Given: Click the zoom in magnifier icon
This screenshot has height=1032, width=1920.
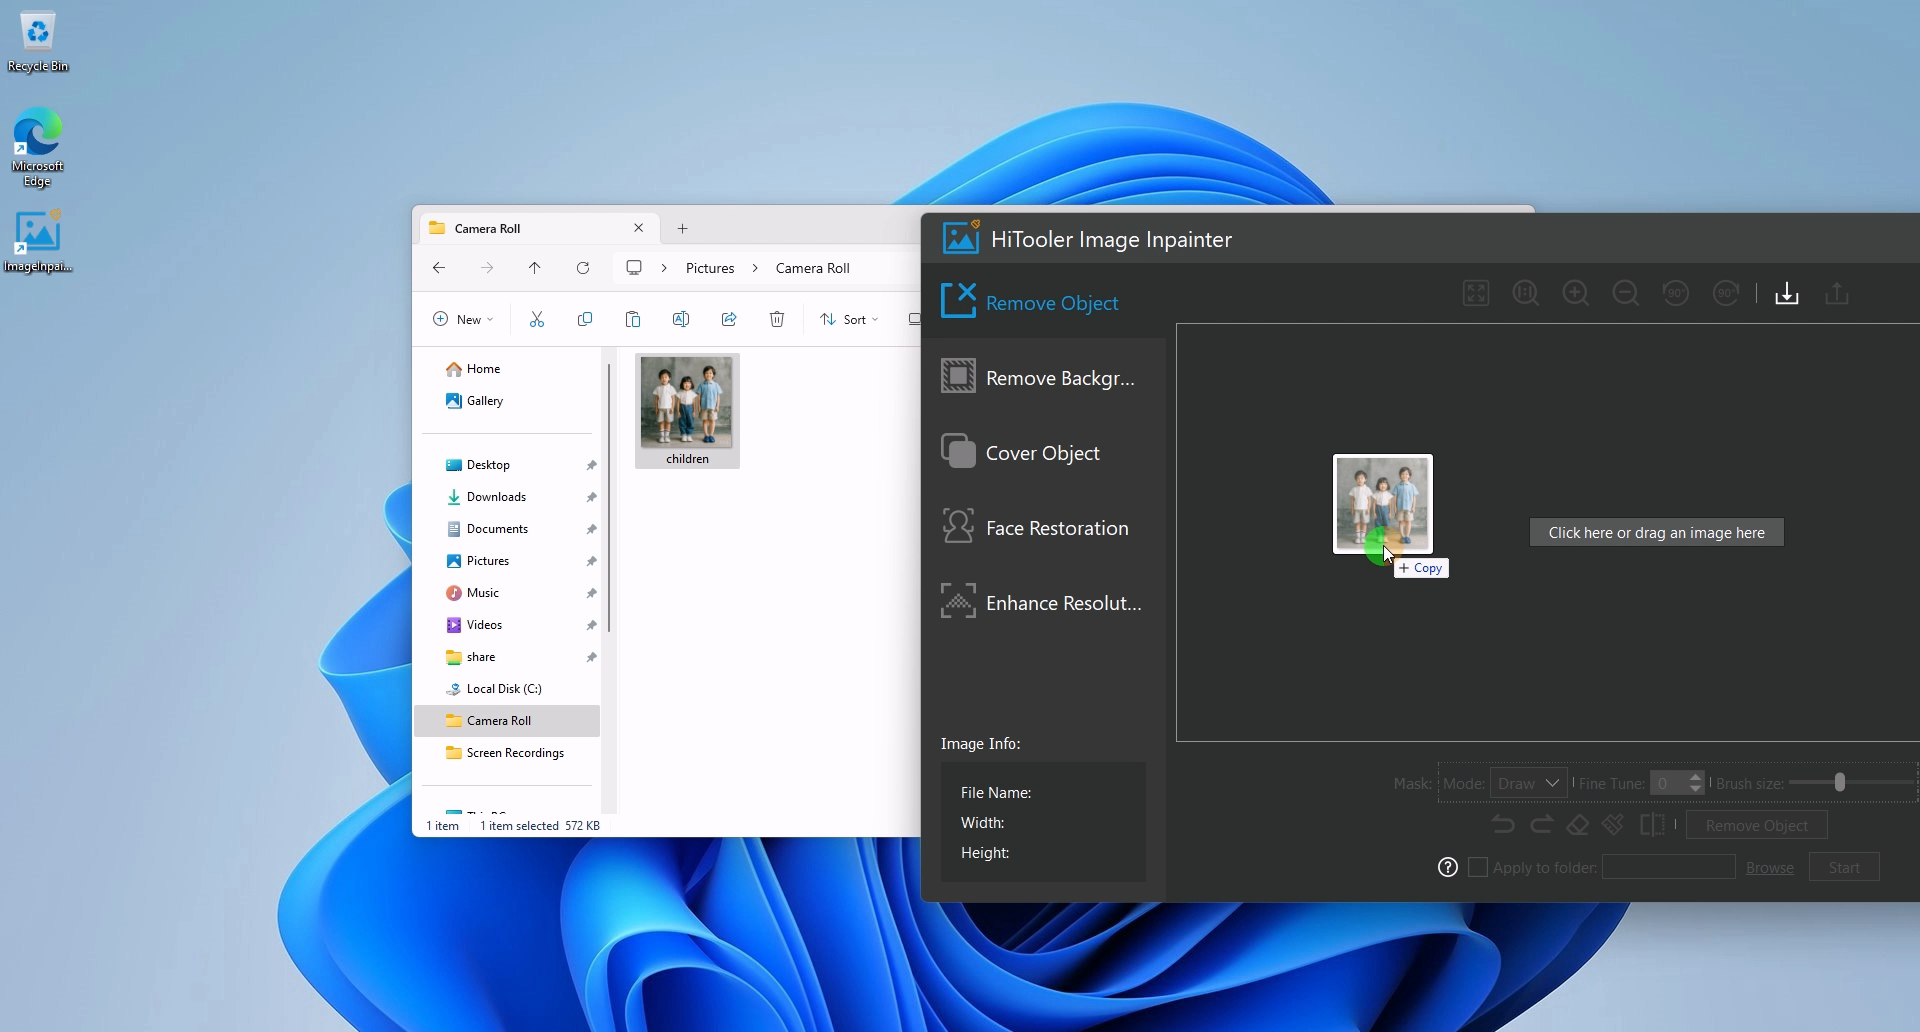Looking at the screenshot, I should 1576,293.
